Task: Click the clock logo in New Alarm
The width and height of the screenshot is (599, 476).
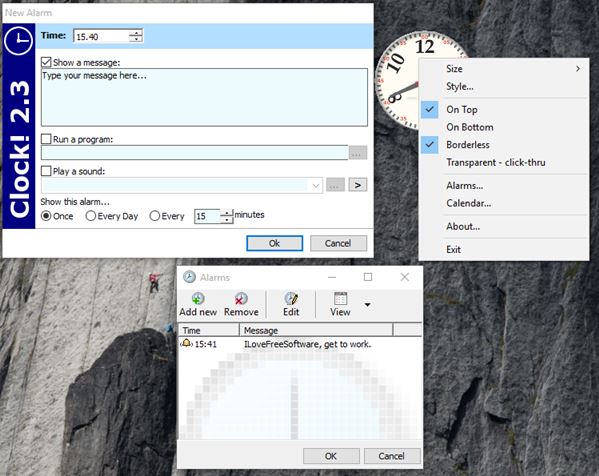Action: point(18,40)
